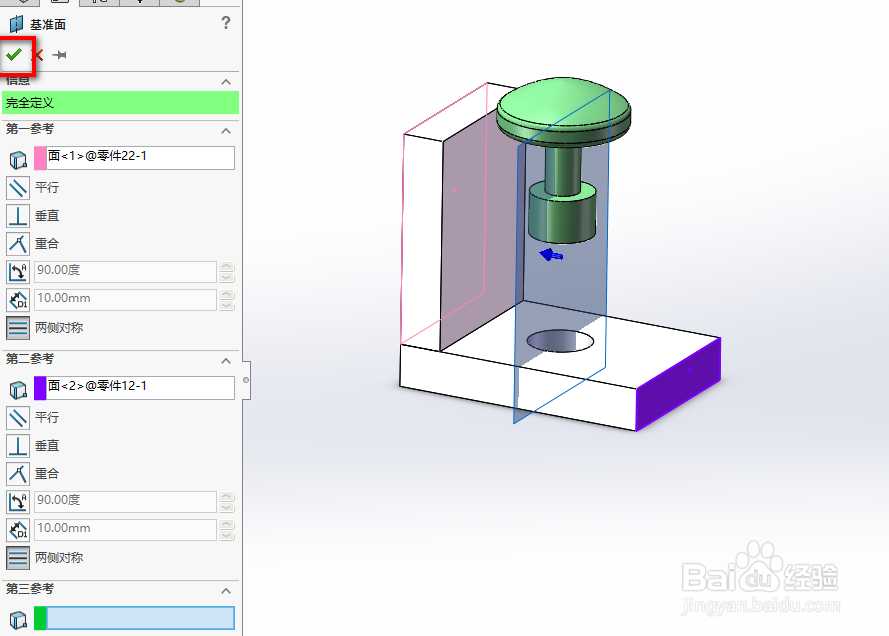Decrease first reference angle with down arrow
Image resolution: width=889 pixels, height=636 pixels.
227,277
